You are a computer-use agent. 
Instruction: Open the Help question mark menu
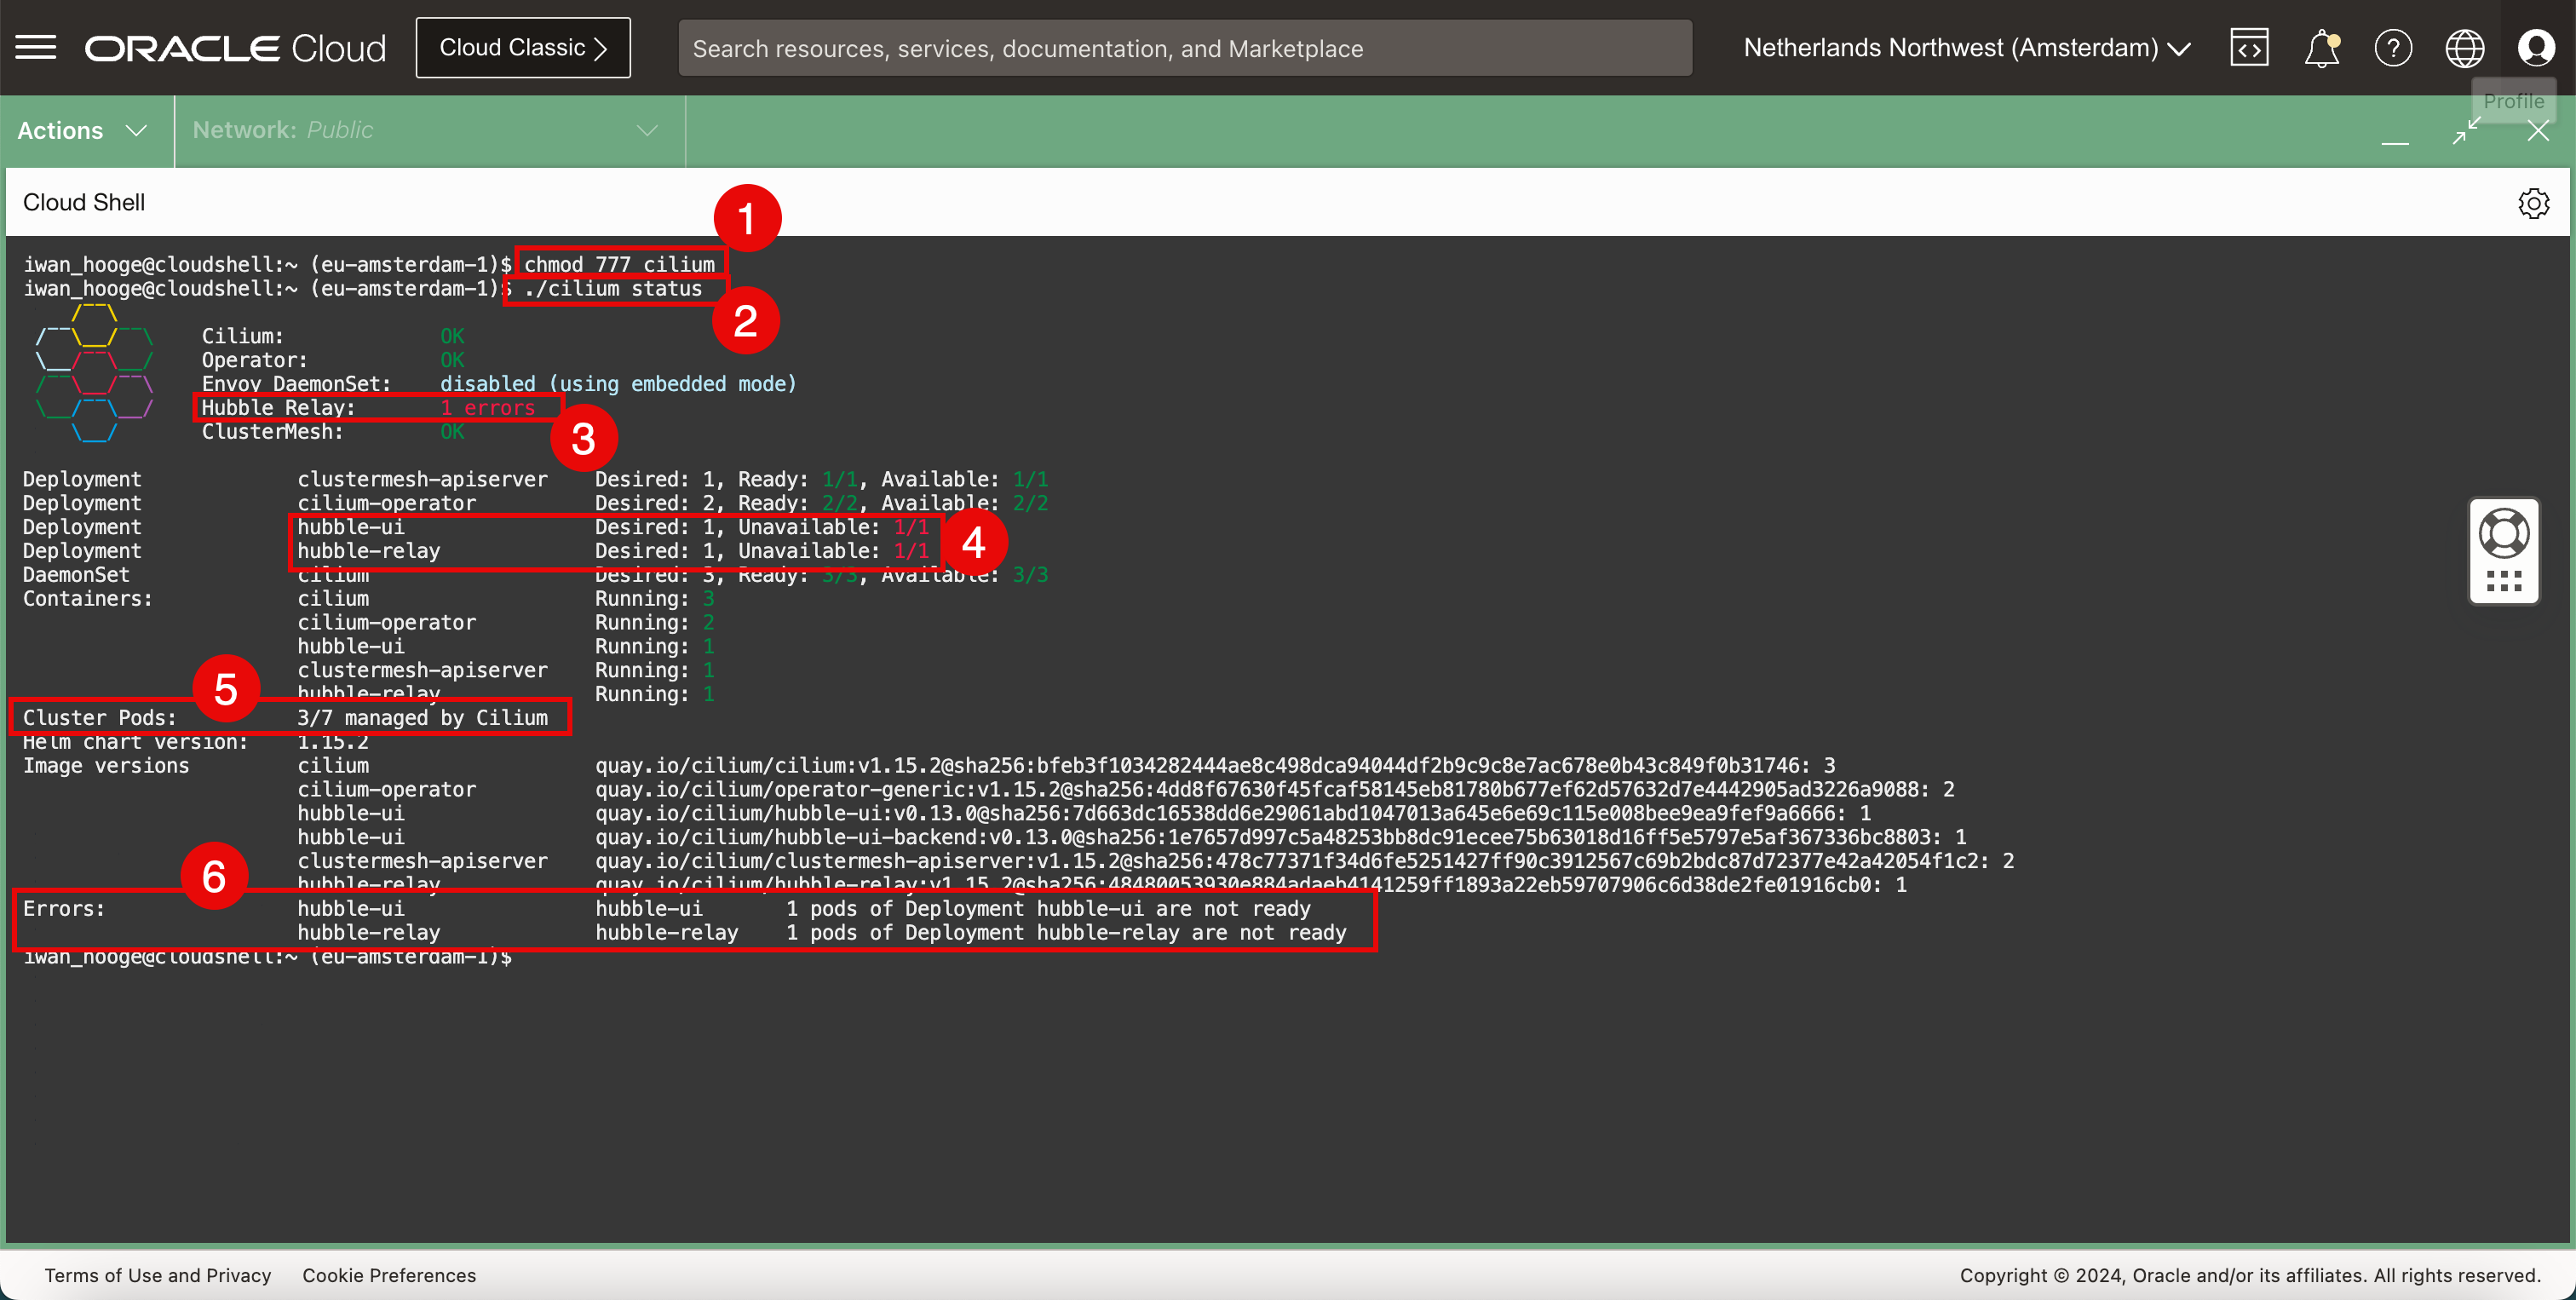coord(2393,47)
